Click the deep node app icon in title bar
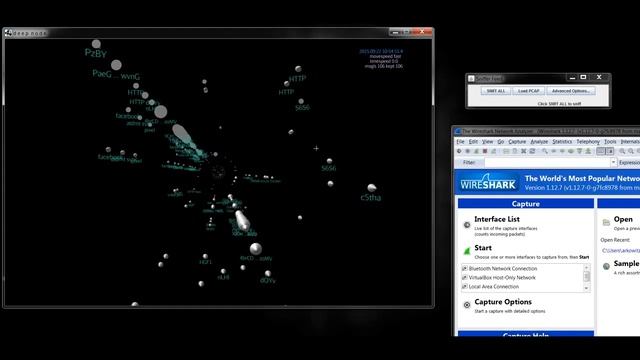Viewport: 640px width, 360px height. coord(8,33)
